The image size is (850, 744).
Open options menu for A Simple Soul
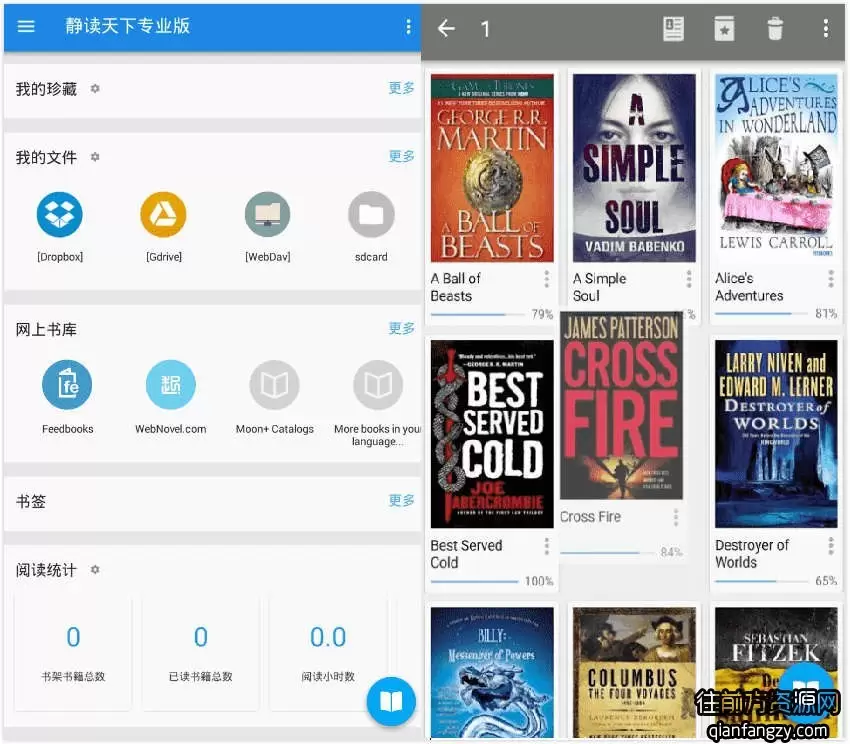coord(688,279)
